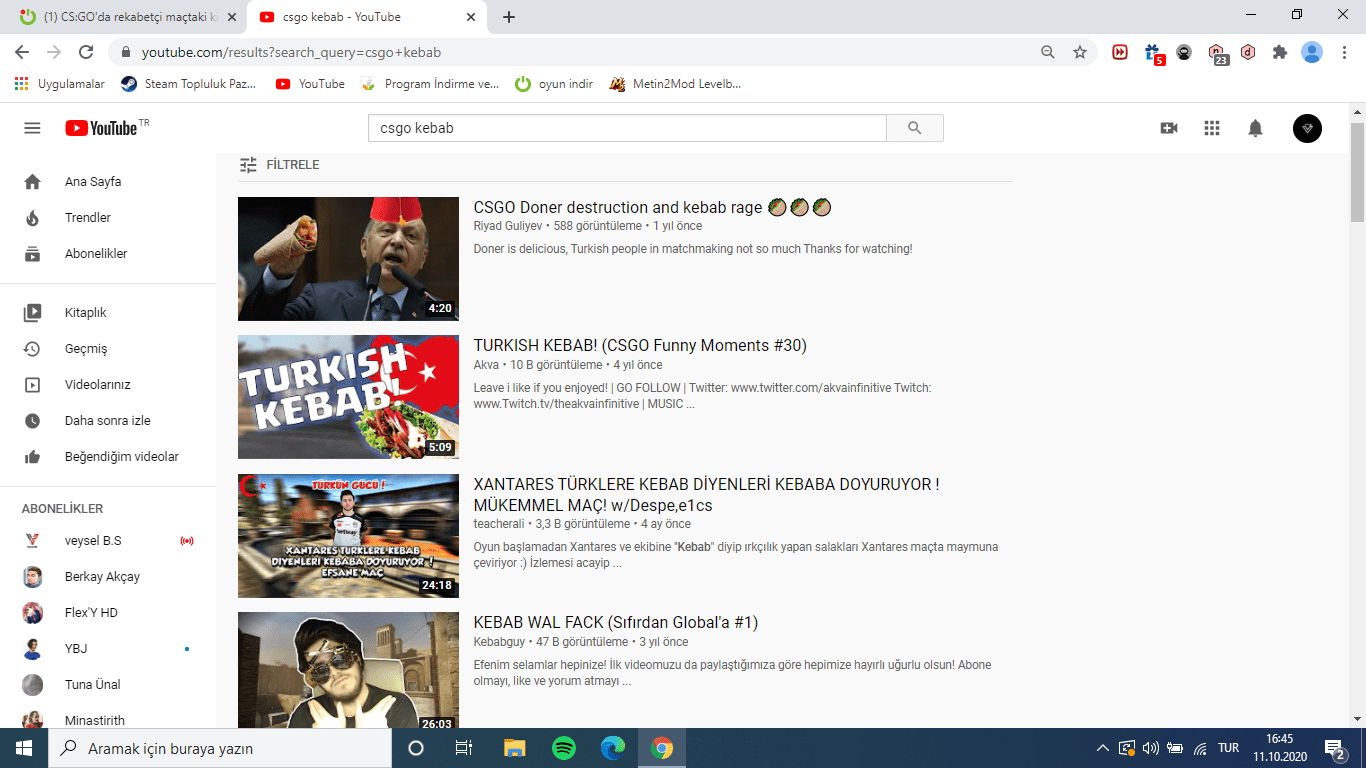
Task: Open File Explorer from the taskbar
Action: (x=514, y=748)
